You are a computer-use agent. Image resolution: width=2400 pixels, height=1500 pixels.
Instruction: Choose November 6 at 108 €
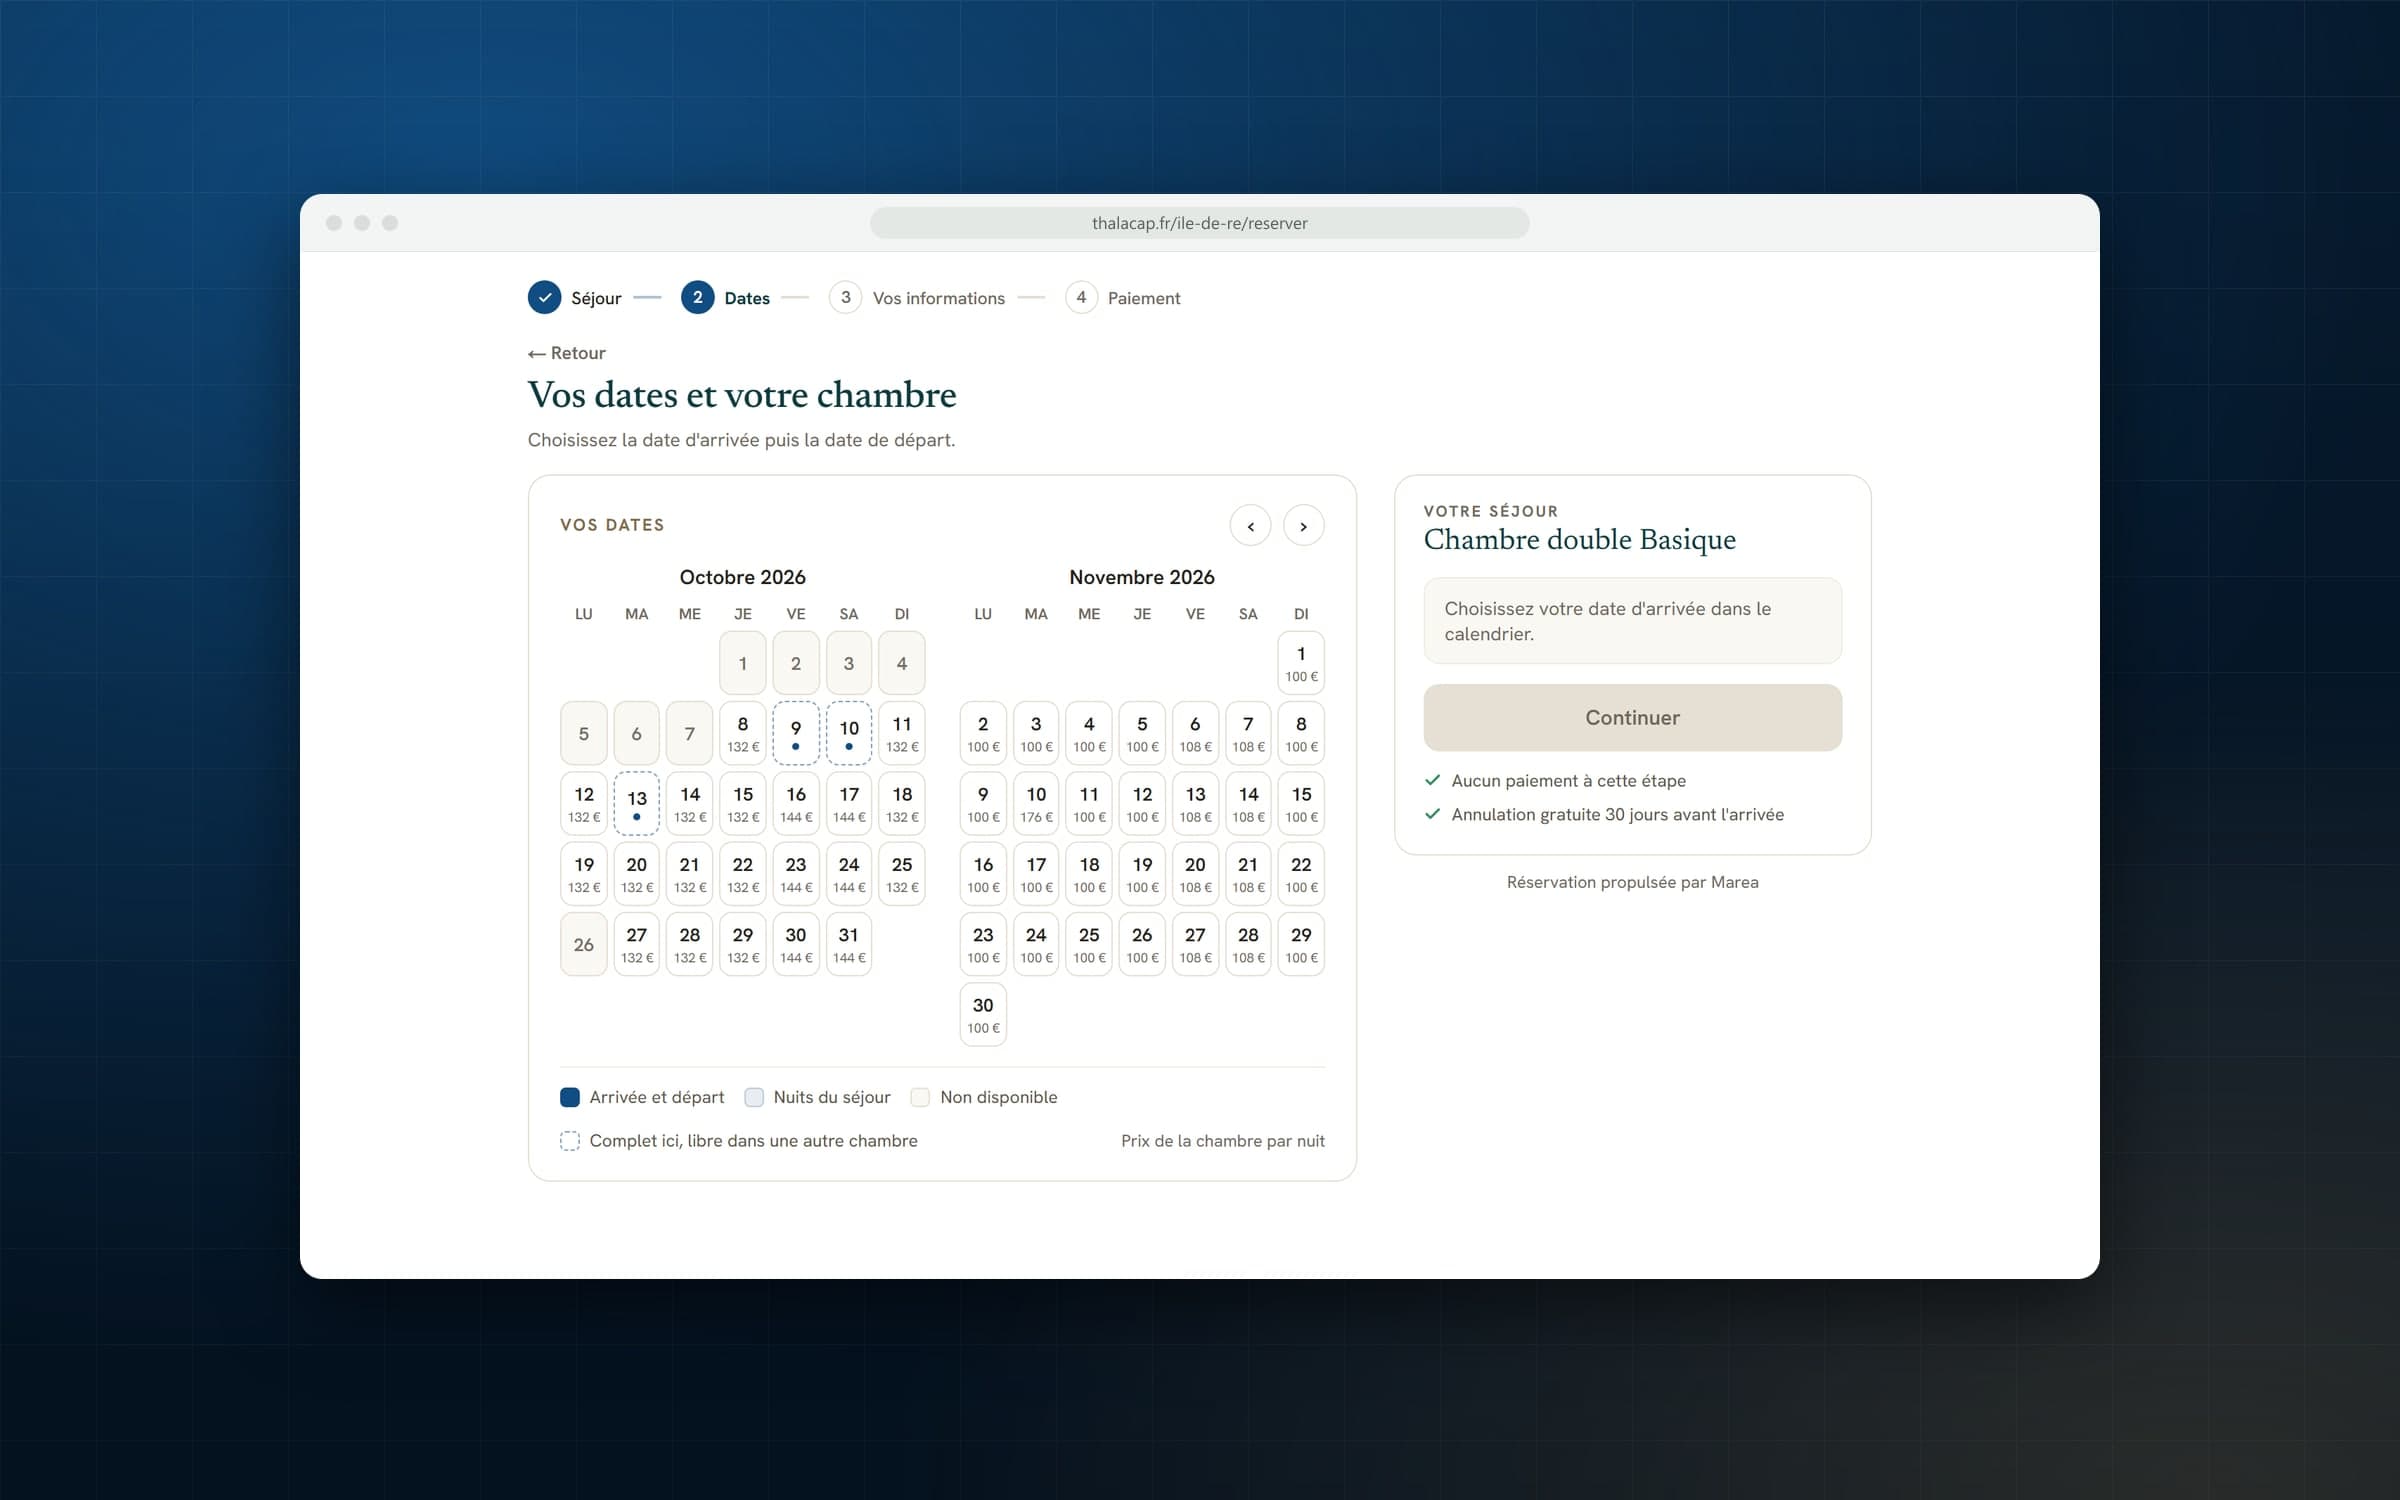[1195, 733]
